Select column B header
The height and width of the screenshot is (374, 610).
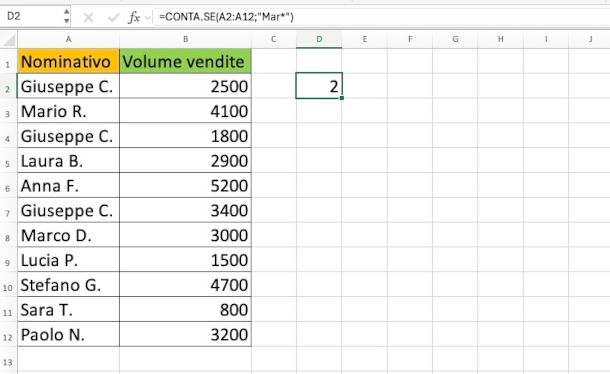tap(186, 39)
